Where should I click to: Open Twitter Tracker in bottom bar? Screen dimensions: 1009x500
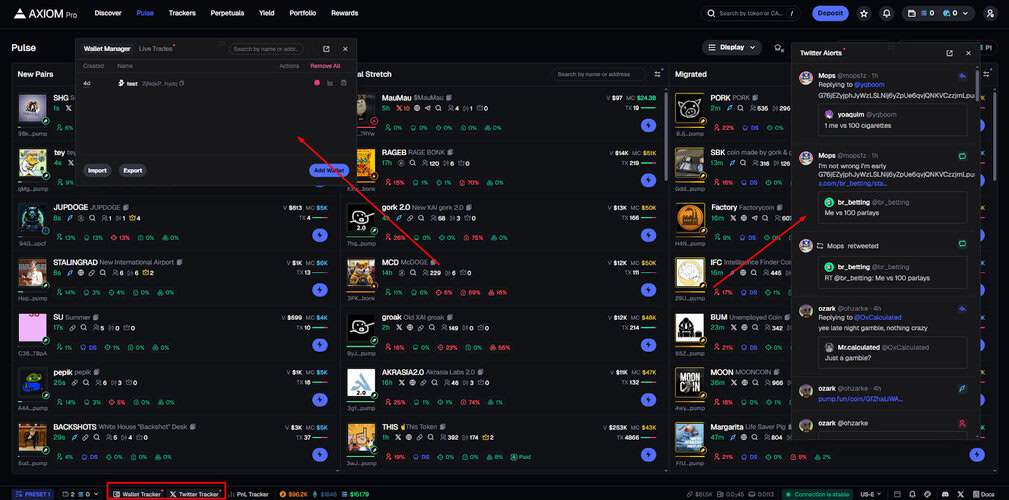click(194, 494)
